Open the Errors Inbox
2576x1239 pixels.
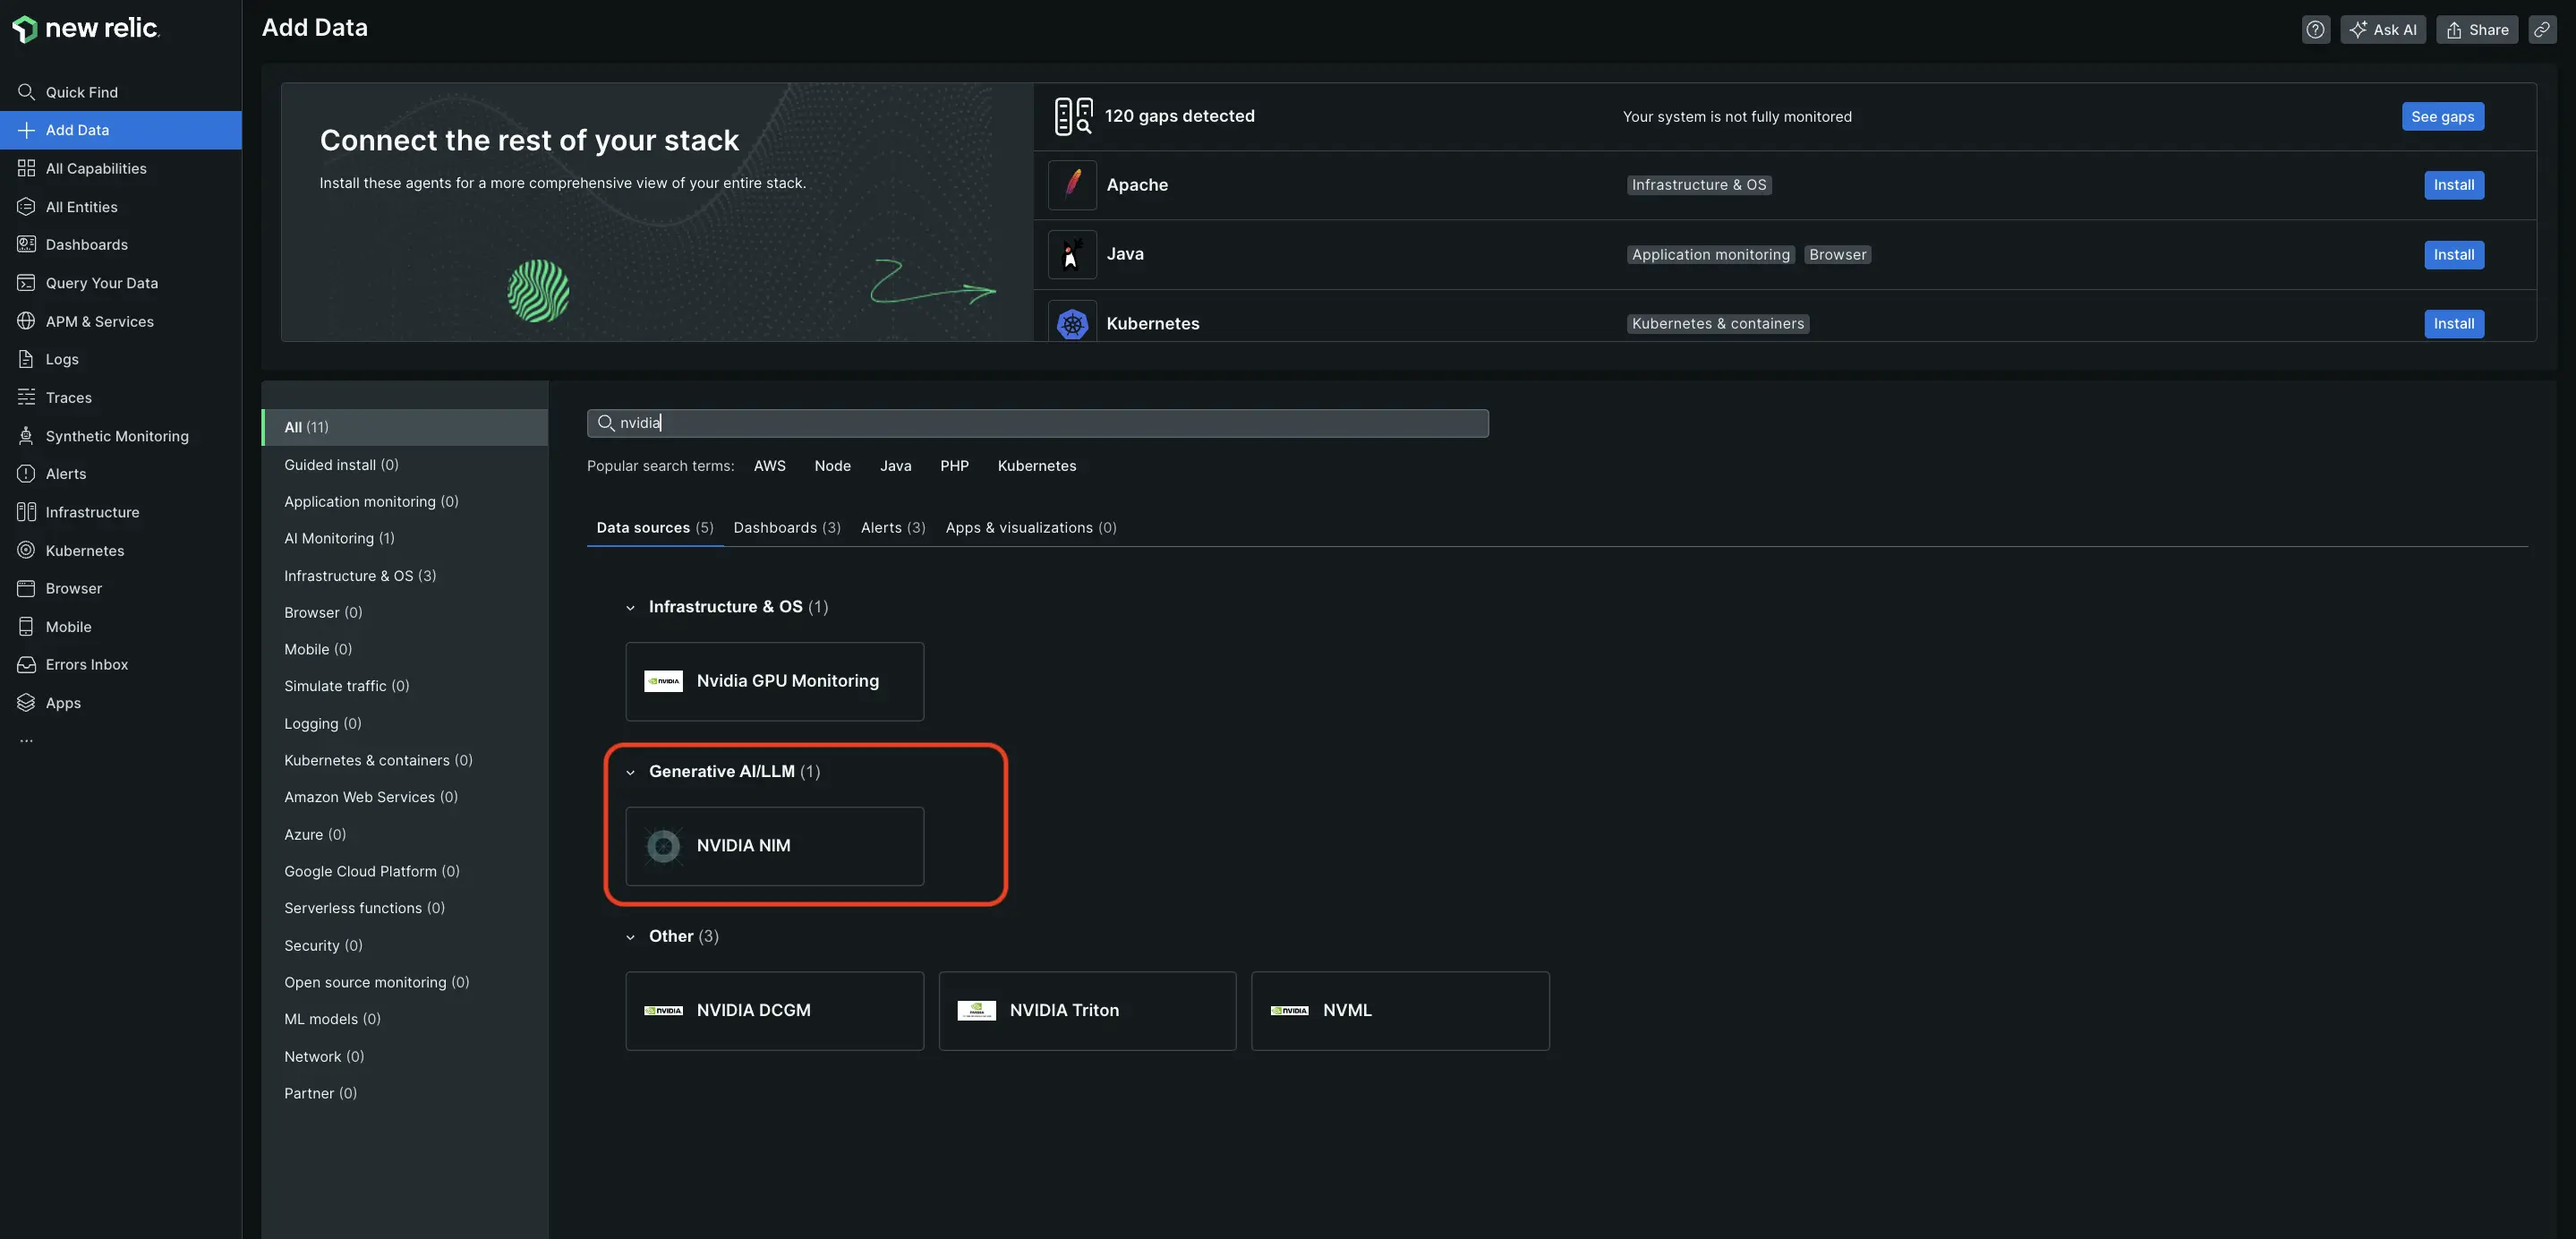click(x=87, y=663)
